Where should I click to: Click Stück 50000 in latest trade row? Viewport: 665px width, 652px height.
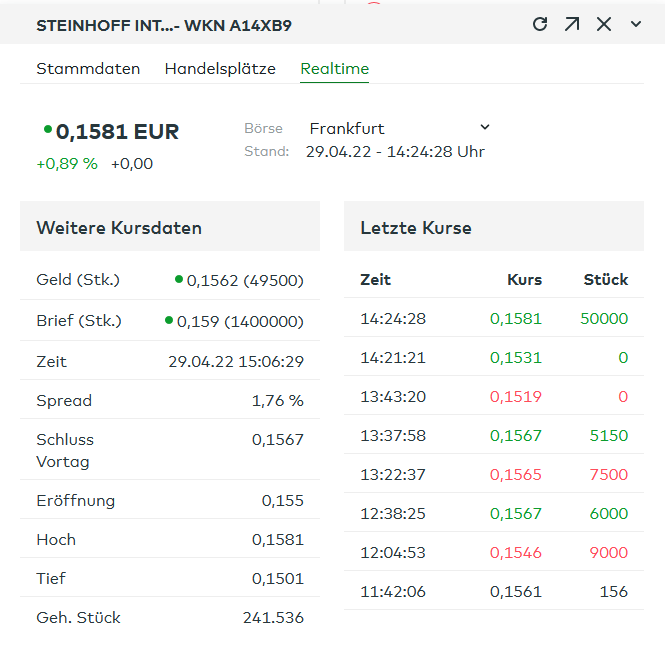pyautogui.click(x=604, y=319)
